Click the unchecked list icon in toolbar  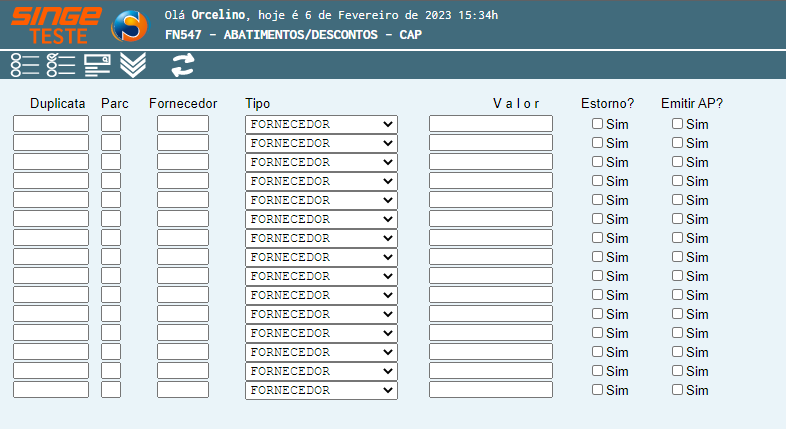pos(24,65)
